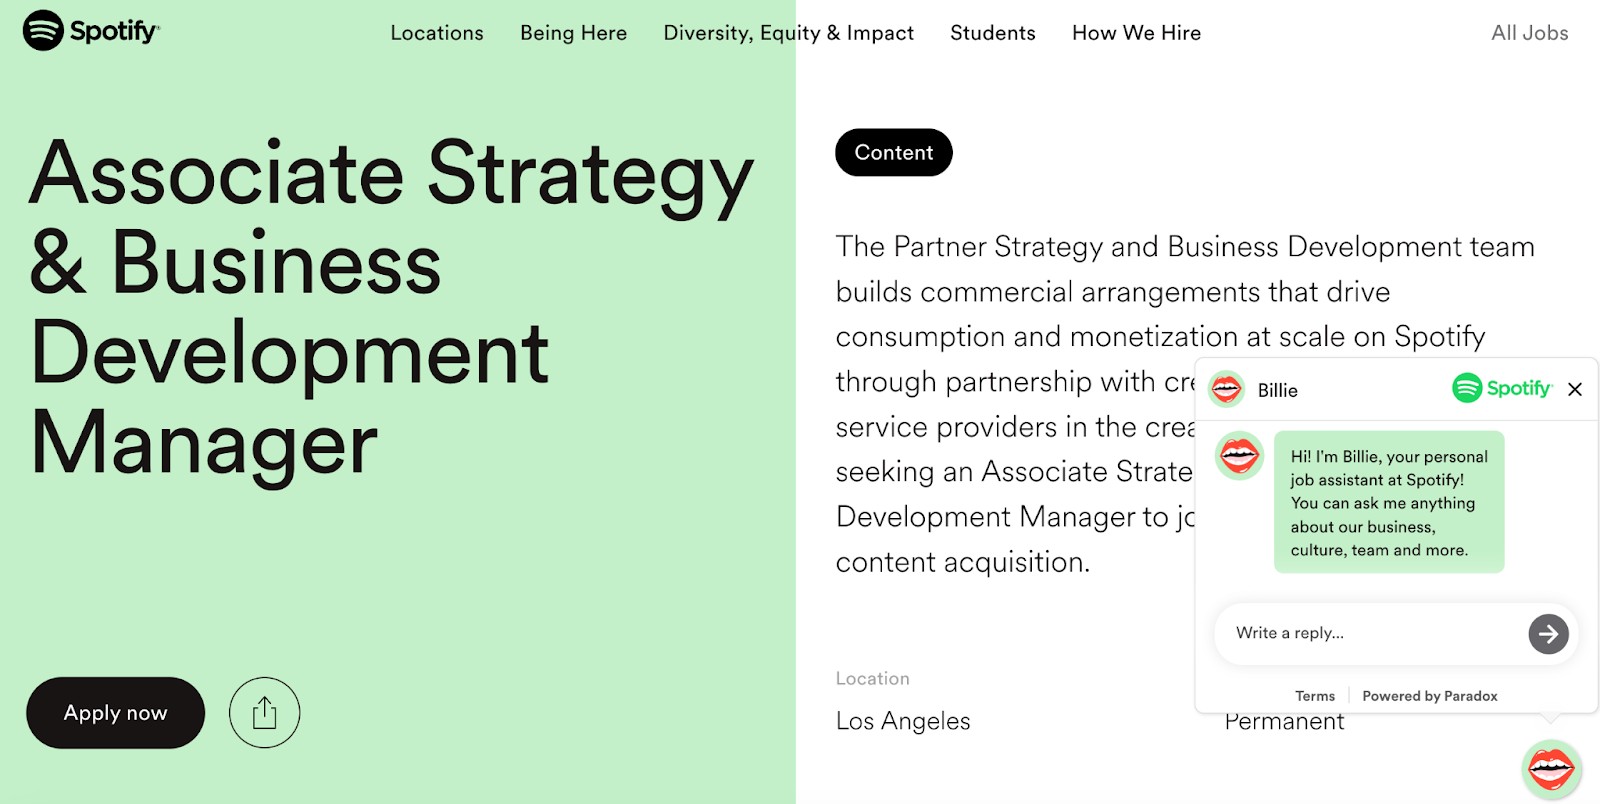Viewport: 1600px width, 804px height.
Task: Send the chat reply with the arrow
Action: coord(1548,634)
